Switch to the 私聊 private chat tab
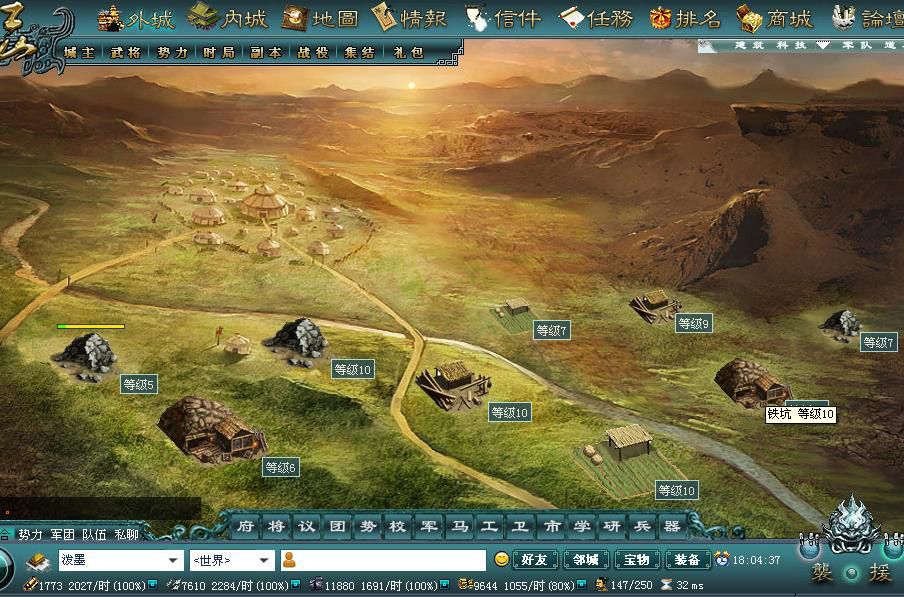The image size is (904, 597). [126, 534]
